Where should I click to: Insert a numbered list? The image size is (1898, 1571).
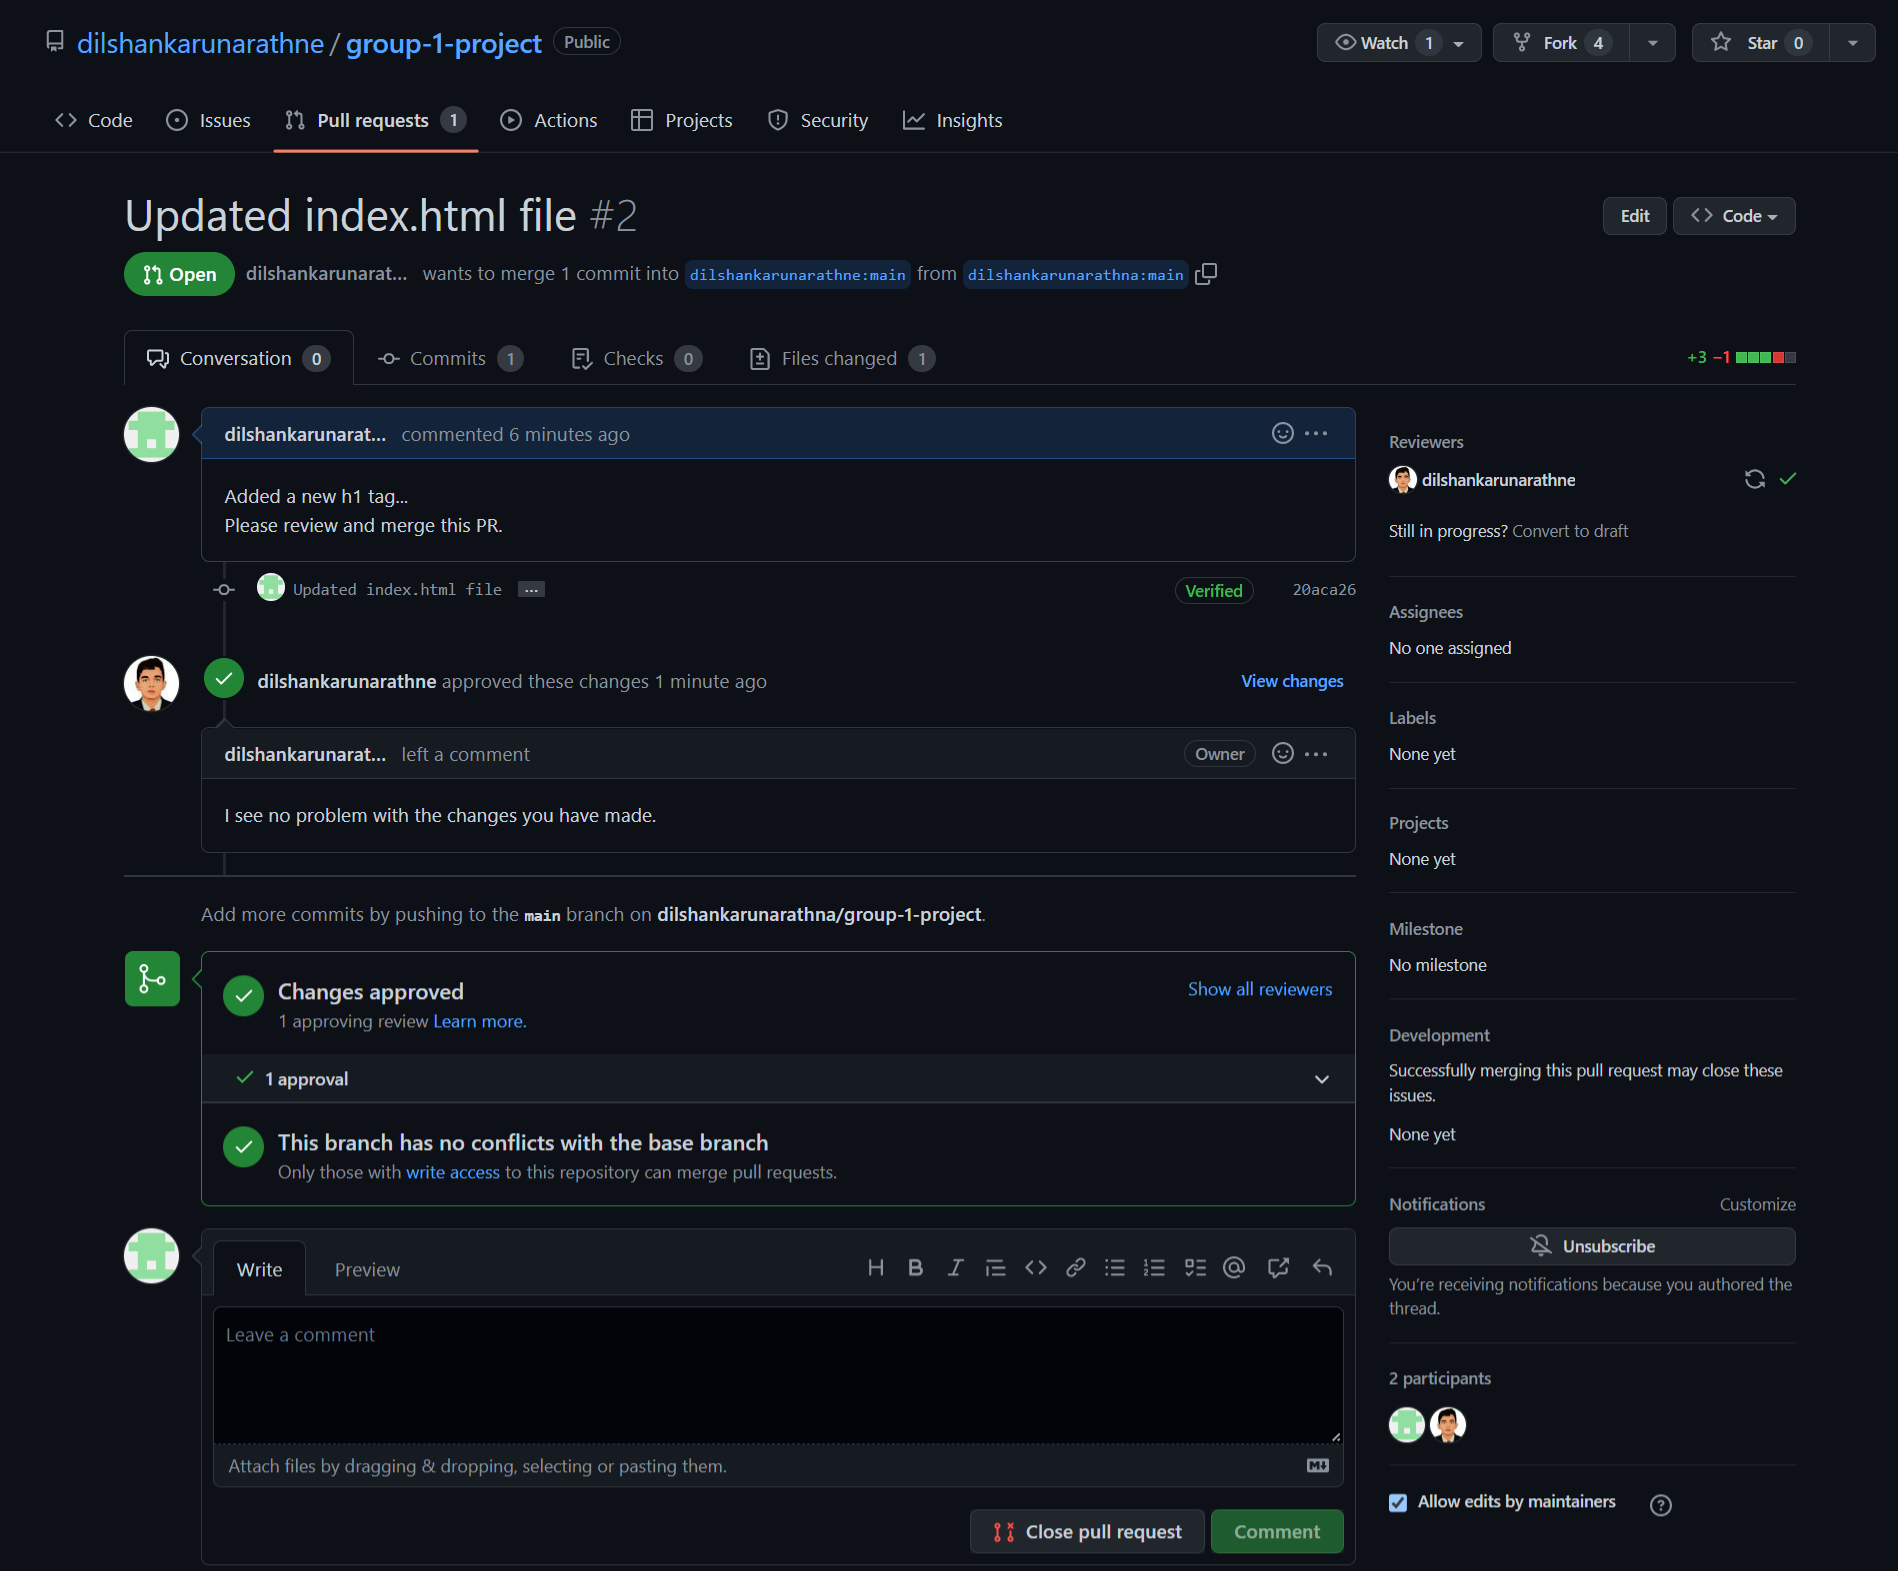click(1154, 1268)
